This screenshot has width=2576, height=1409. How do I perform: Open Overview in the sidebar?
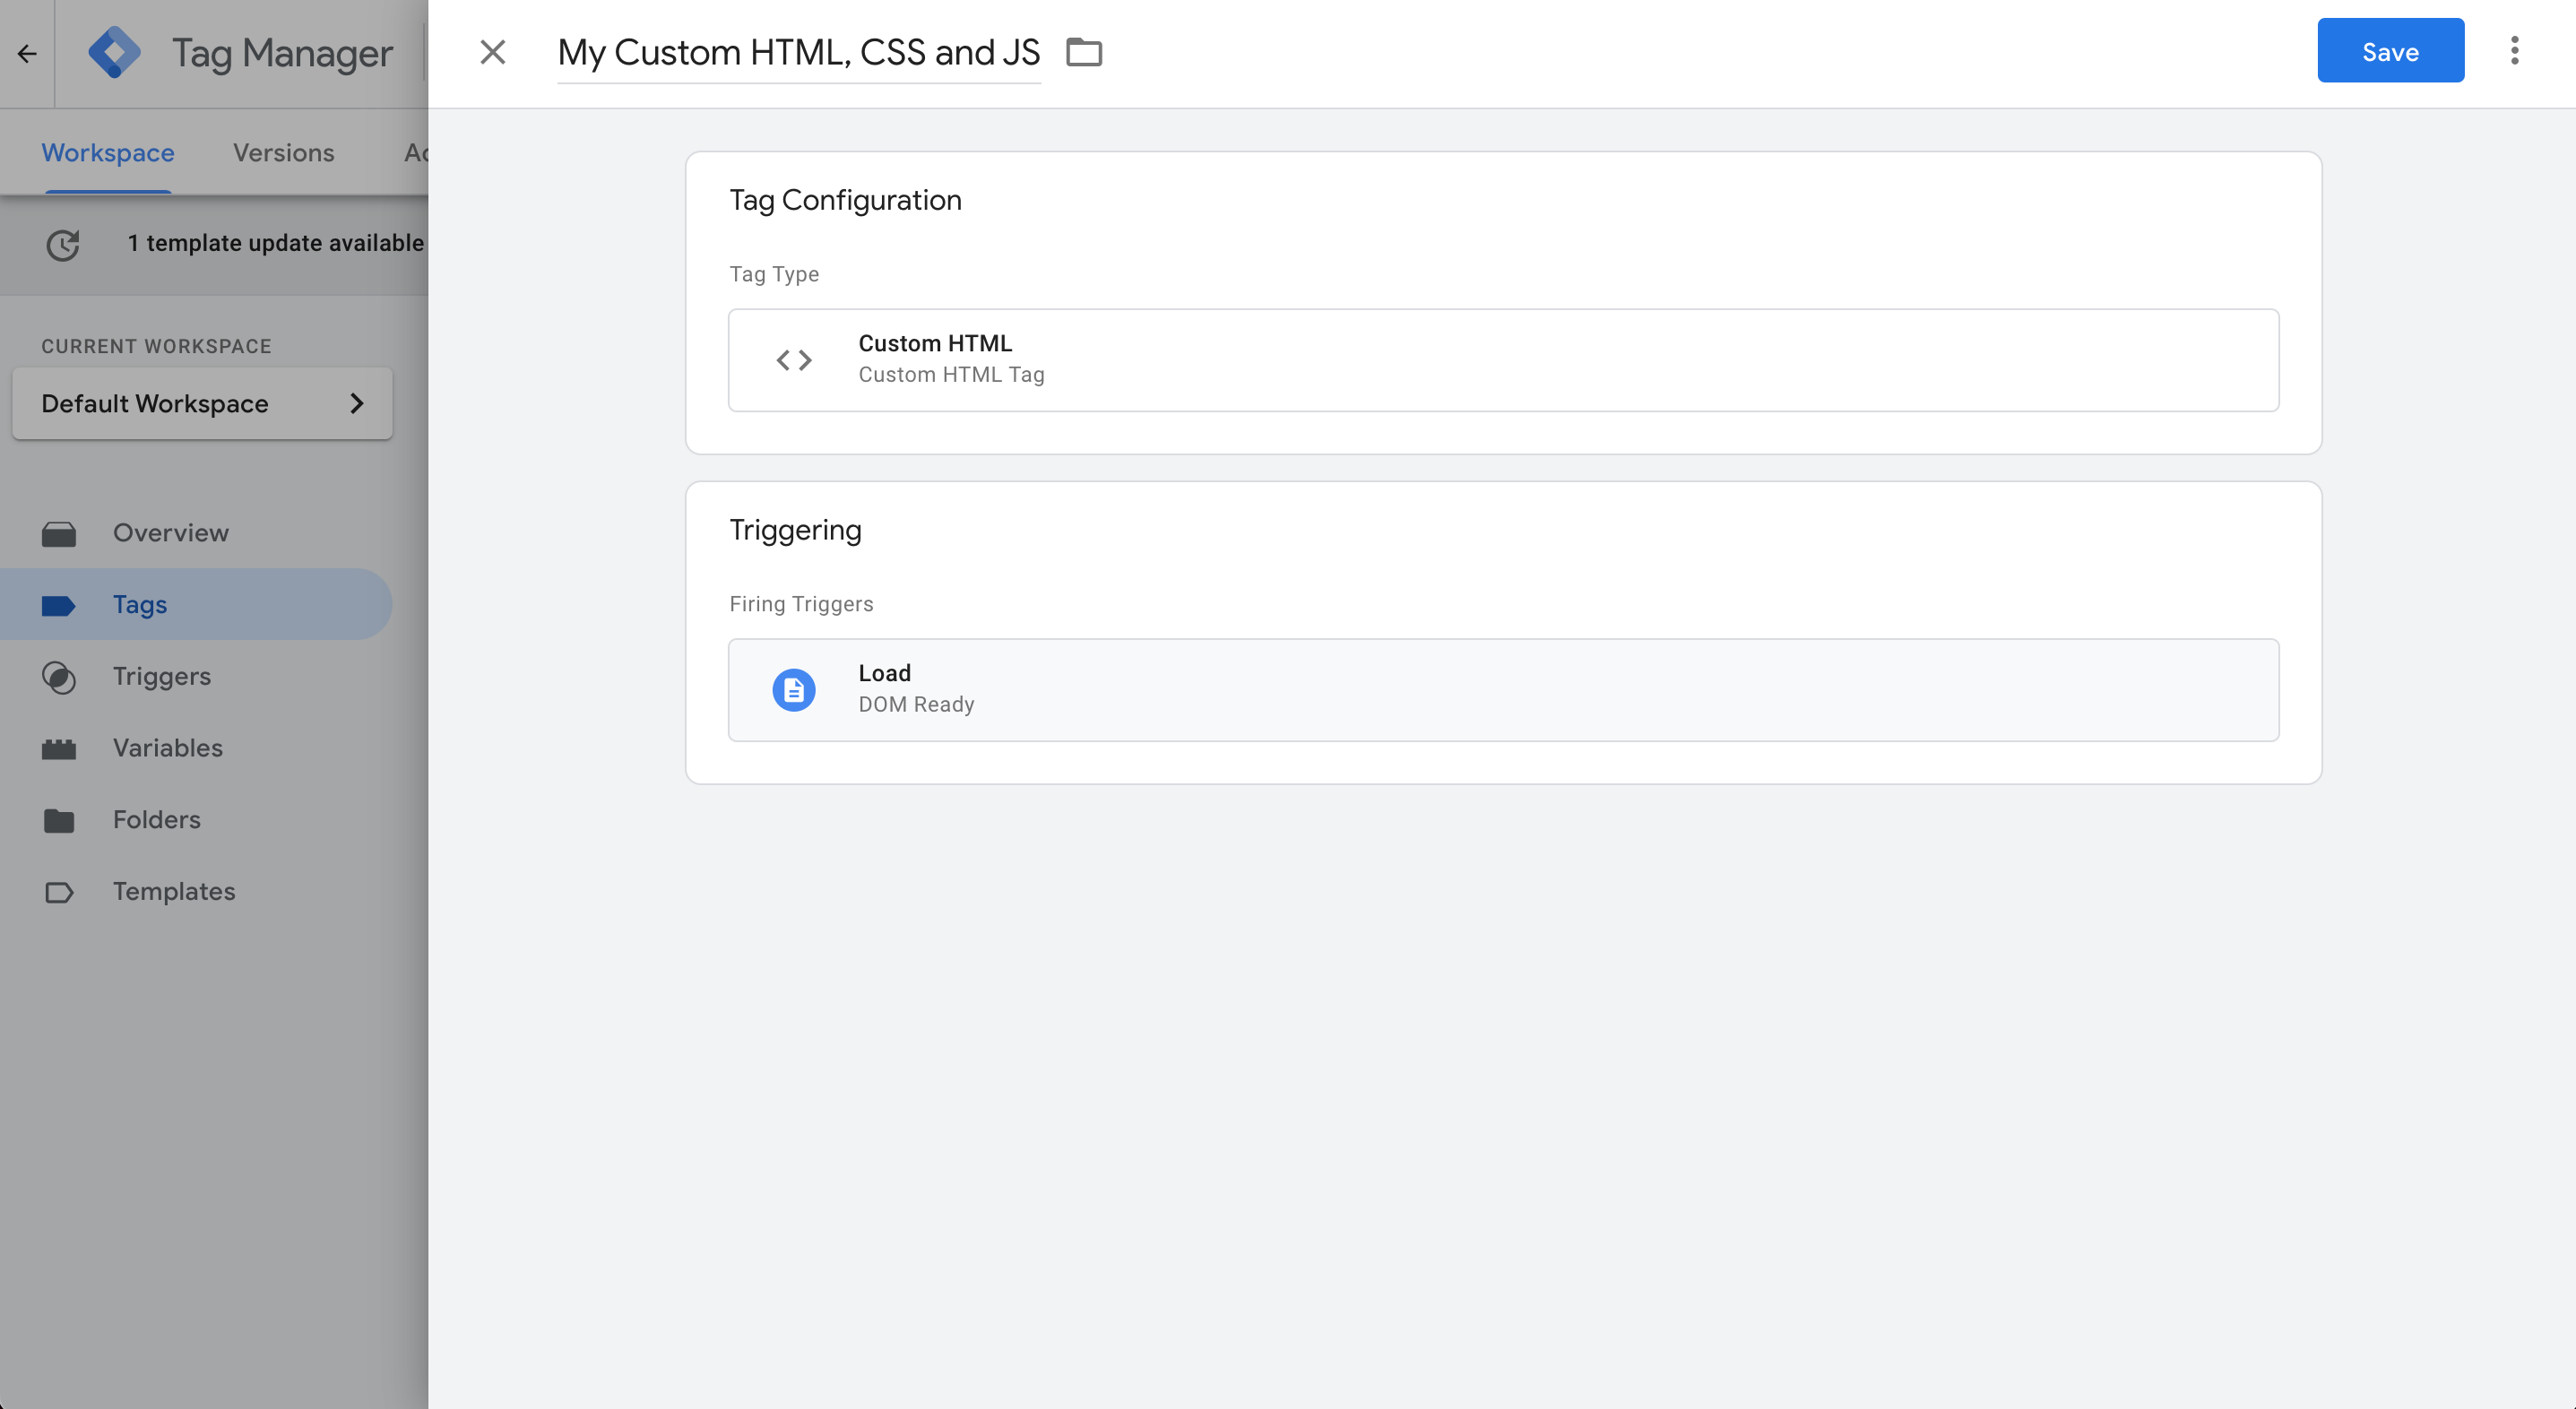170,533
